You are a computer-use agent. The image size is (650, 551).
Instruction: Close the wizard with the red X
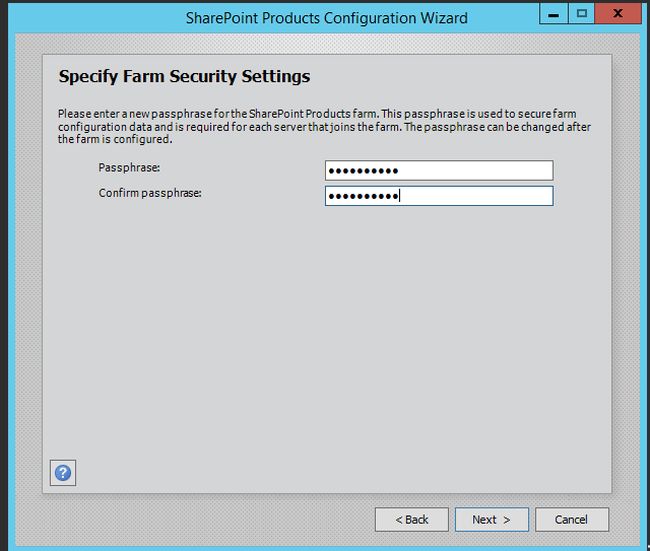tap(618, 14)
